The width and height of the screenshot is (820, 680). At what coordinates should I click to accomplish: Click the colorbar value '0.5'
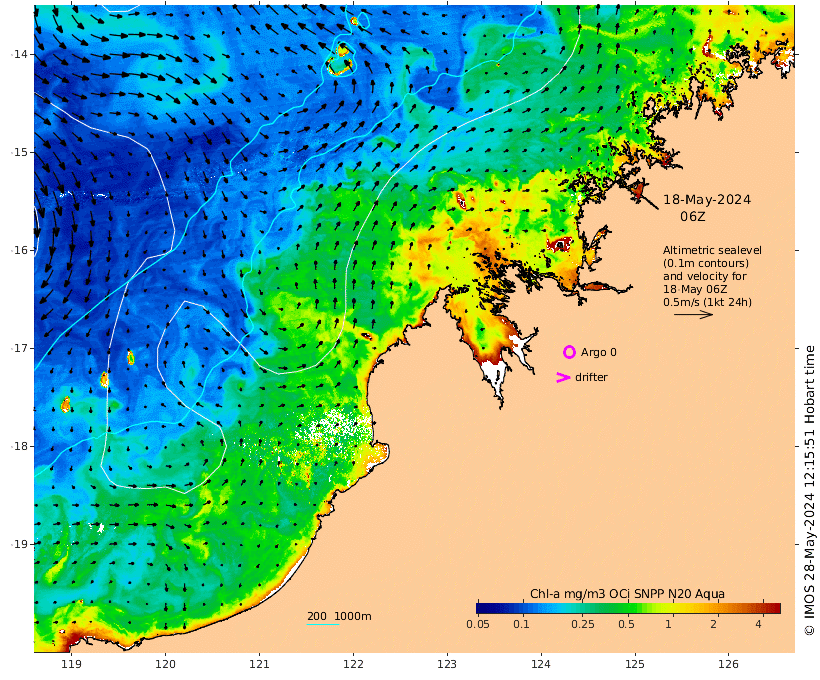626,624
